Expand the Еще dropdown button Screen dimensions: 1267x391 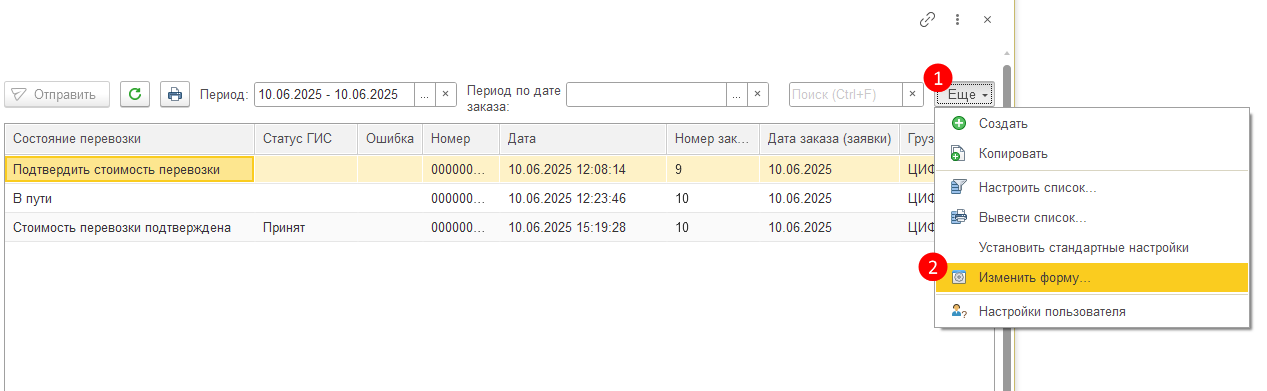click(x=965, y=94)
